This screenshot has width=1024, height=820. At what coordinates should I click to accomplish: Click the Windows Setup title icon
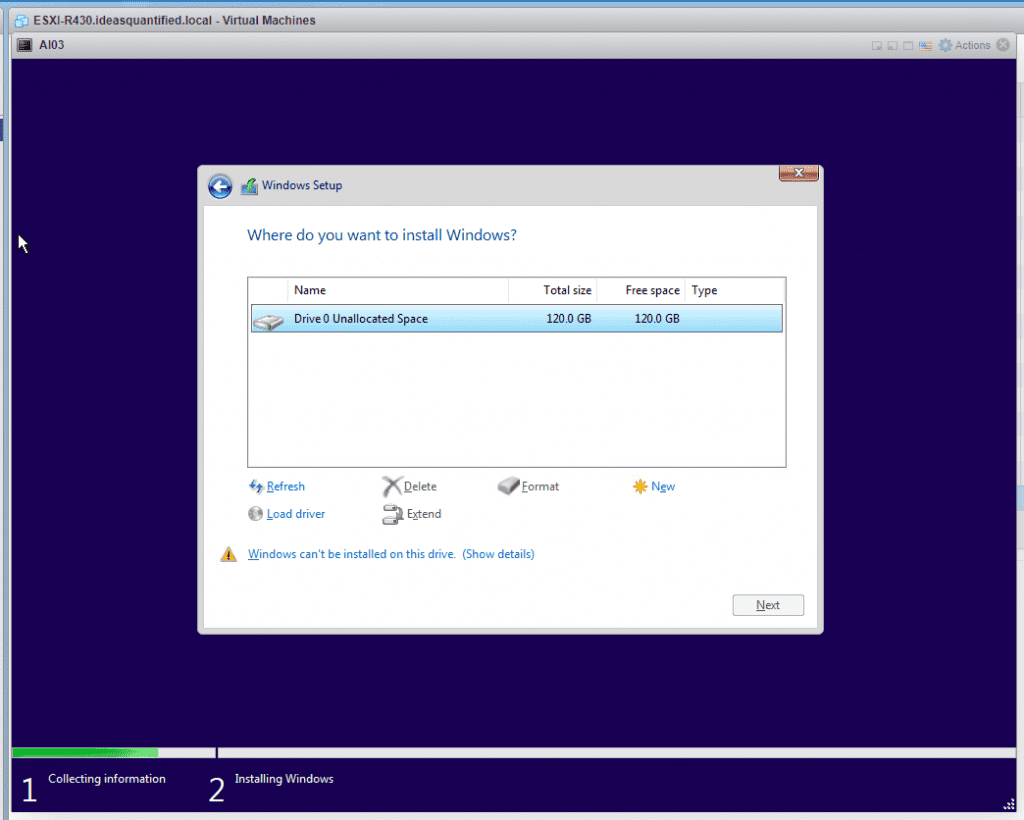[x=249, y=186]
